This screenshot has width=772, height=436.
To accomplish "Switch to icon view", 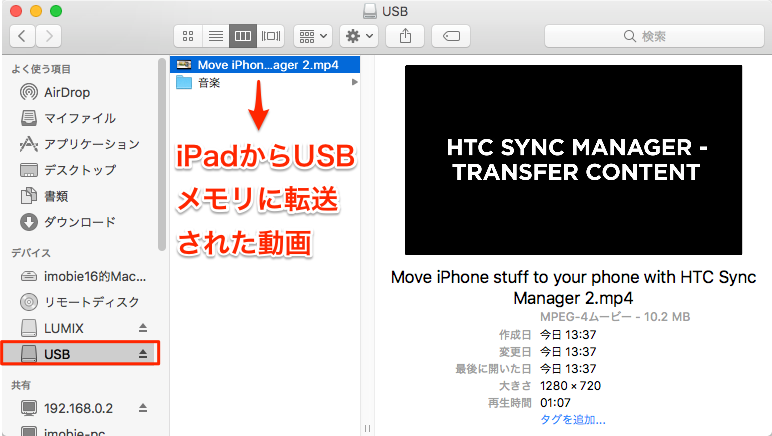I will (188, 36).
